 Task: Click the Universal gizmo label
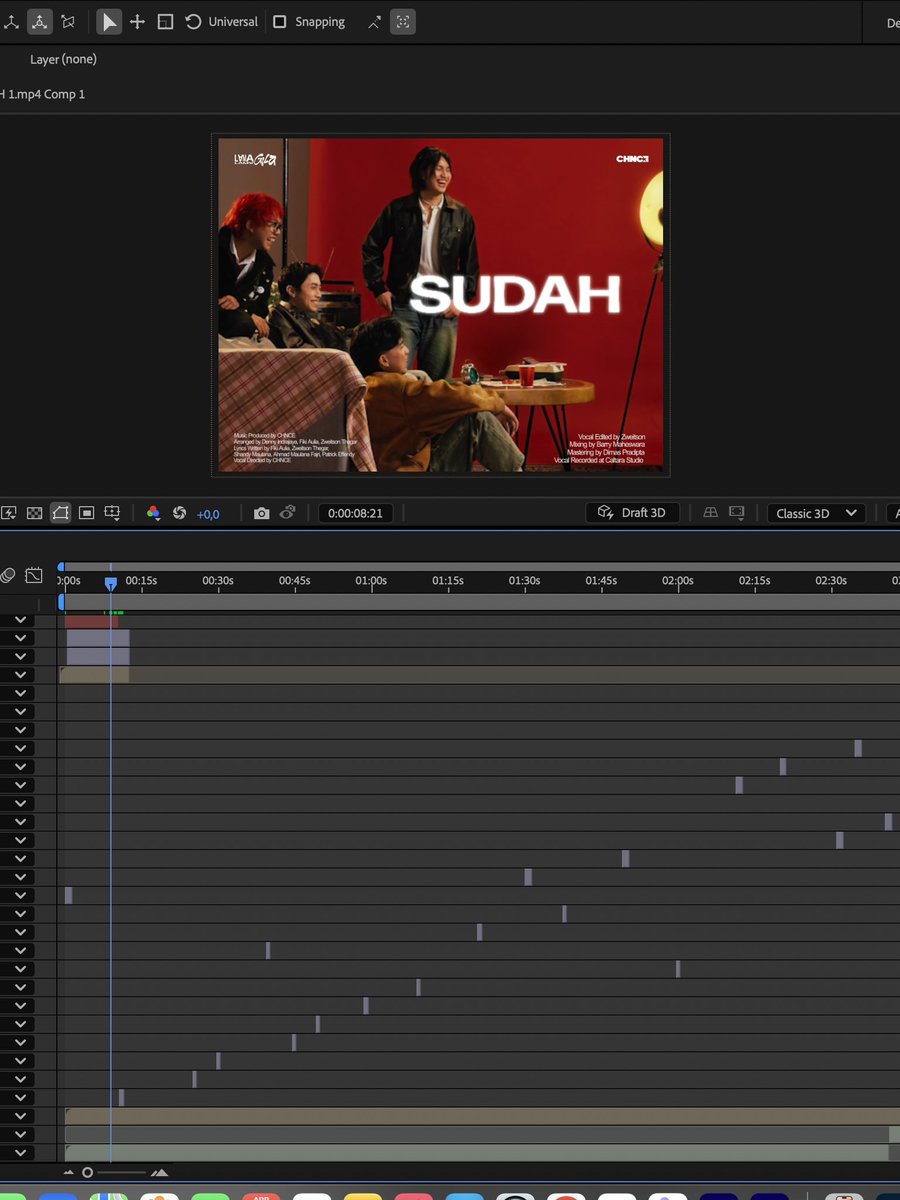pyautogui.click(x=233, y=21)
